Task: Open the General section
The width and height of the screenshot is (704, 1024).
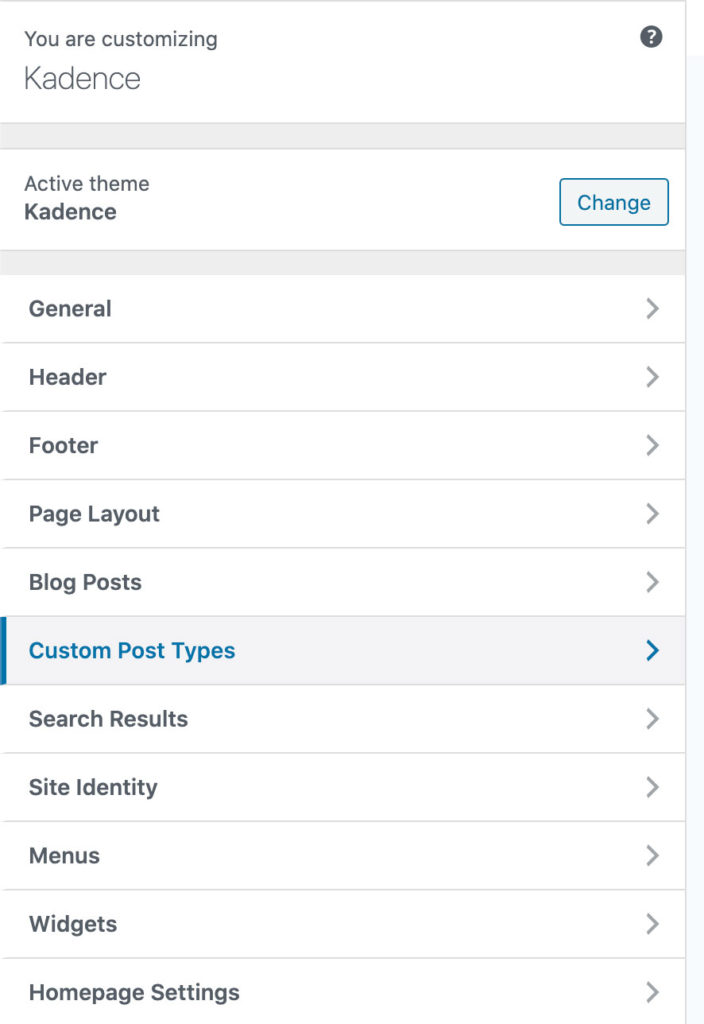Action: (x=342, y=308)
